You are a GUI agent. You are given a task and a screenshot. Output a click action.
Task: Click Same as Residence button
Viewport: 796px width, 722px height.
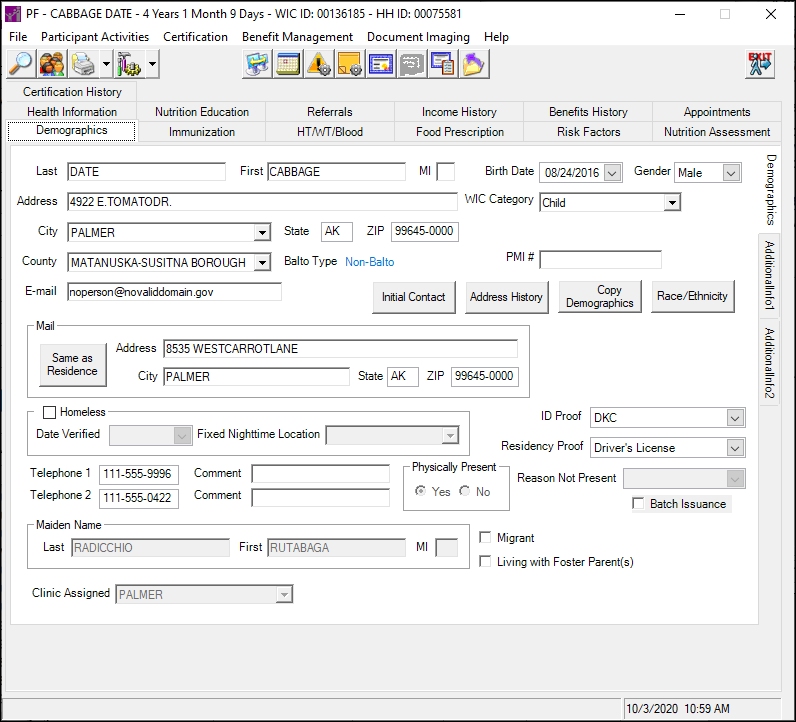coord(73,365)
